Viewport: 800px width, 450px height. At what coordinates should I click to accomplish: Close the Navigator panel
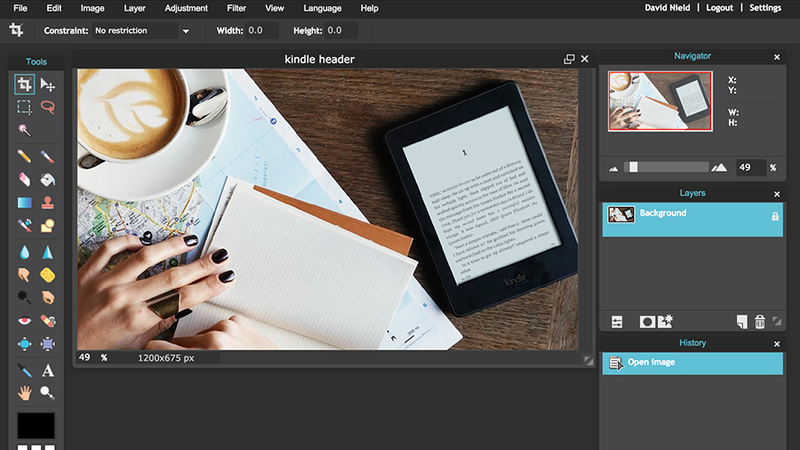click(777, 57)
